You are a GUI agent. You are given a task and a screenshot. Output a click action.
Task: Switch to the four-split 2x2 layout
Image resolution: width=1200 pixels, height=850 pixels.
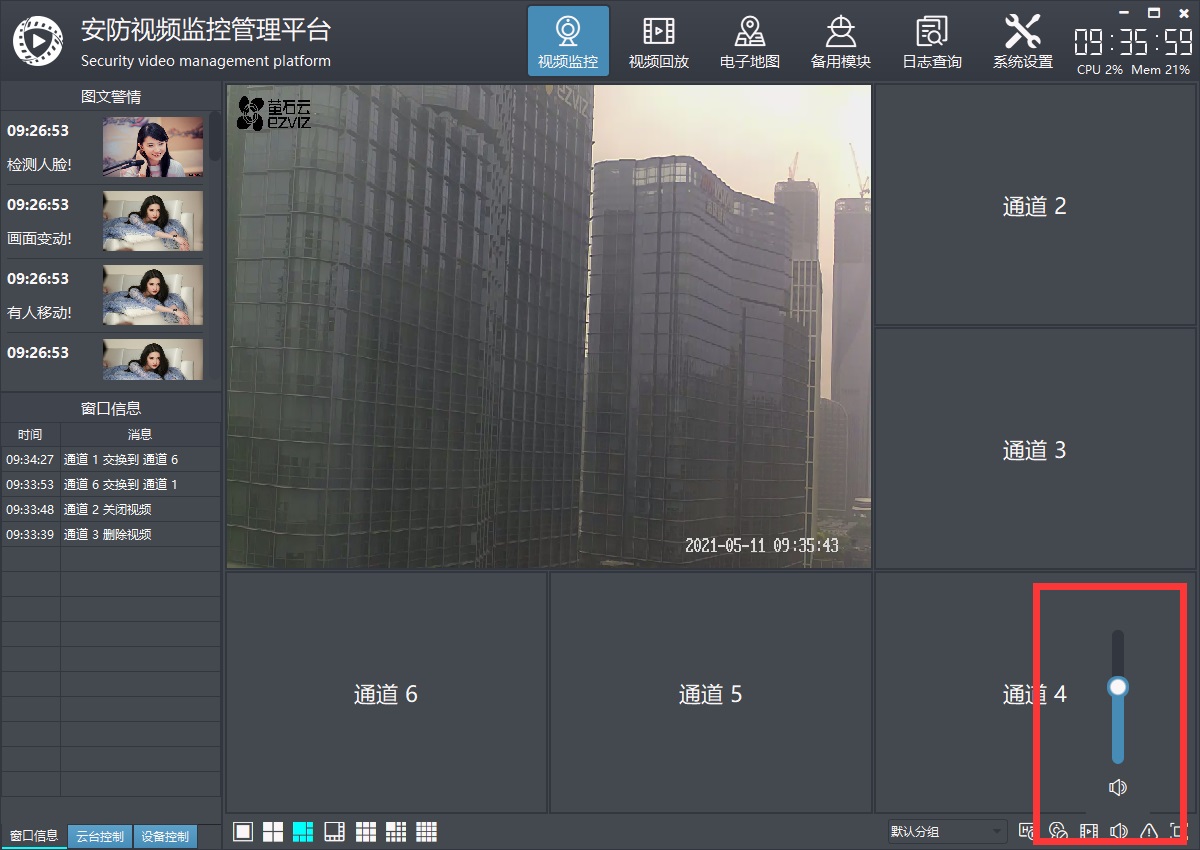(x=273, y=832)
